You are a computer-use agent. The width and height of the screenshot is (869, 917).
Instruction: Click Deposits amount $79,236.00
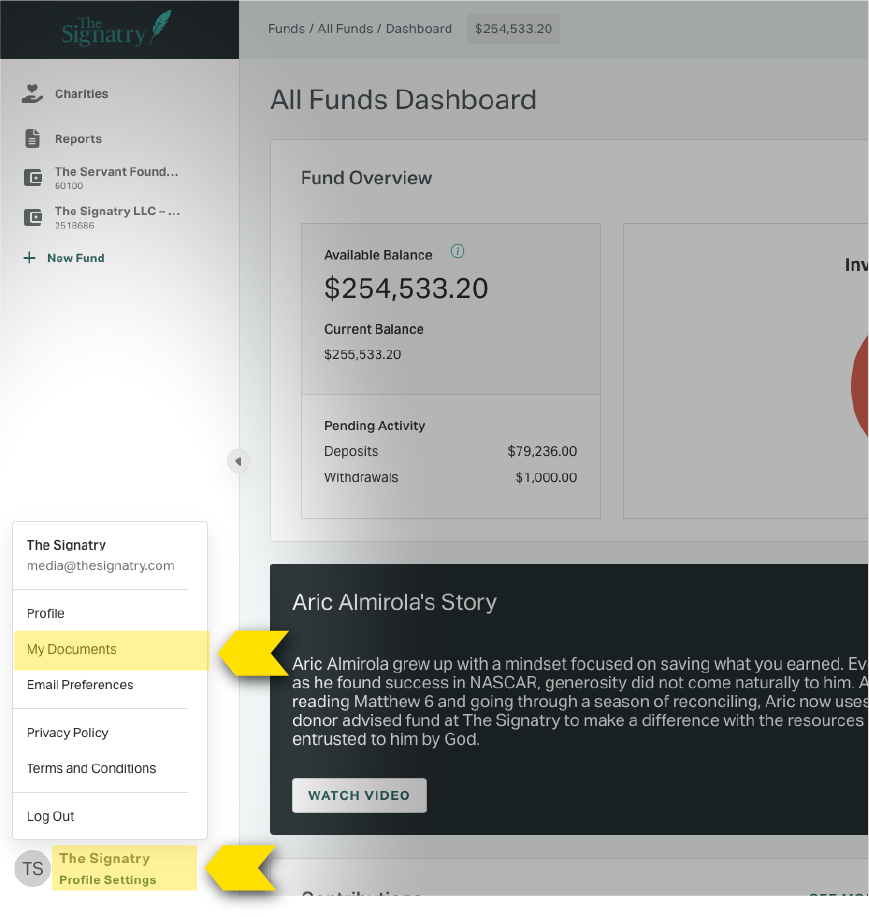point(542,451)
